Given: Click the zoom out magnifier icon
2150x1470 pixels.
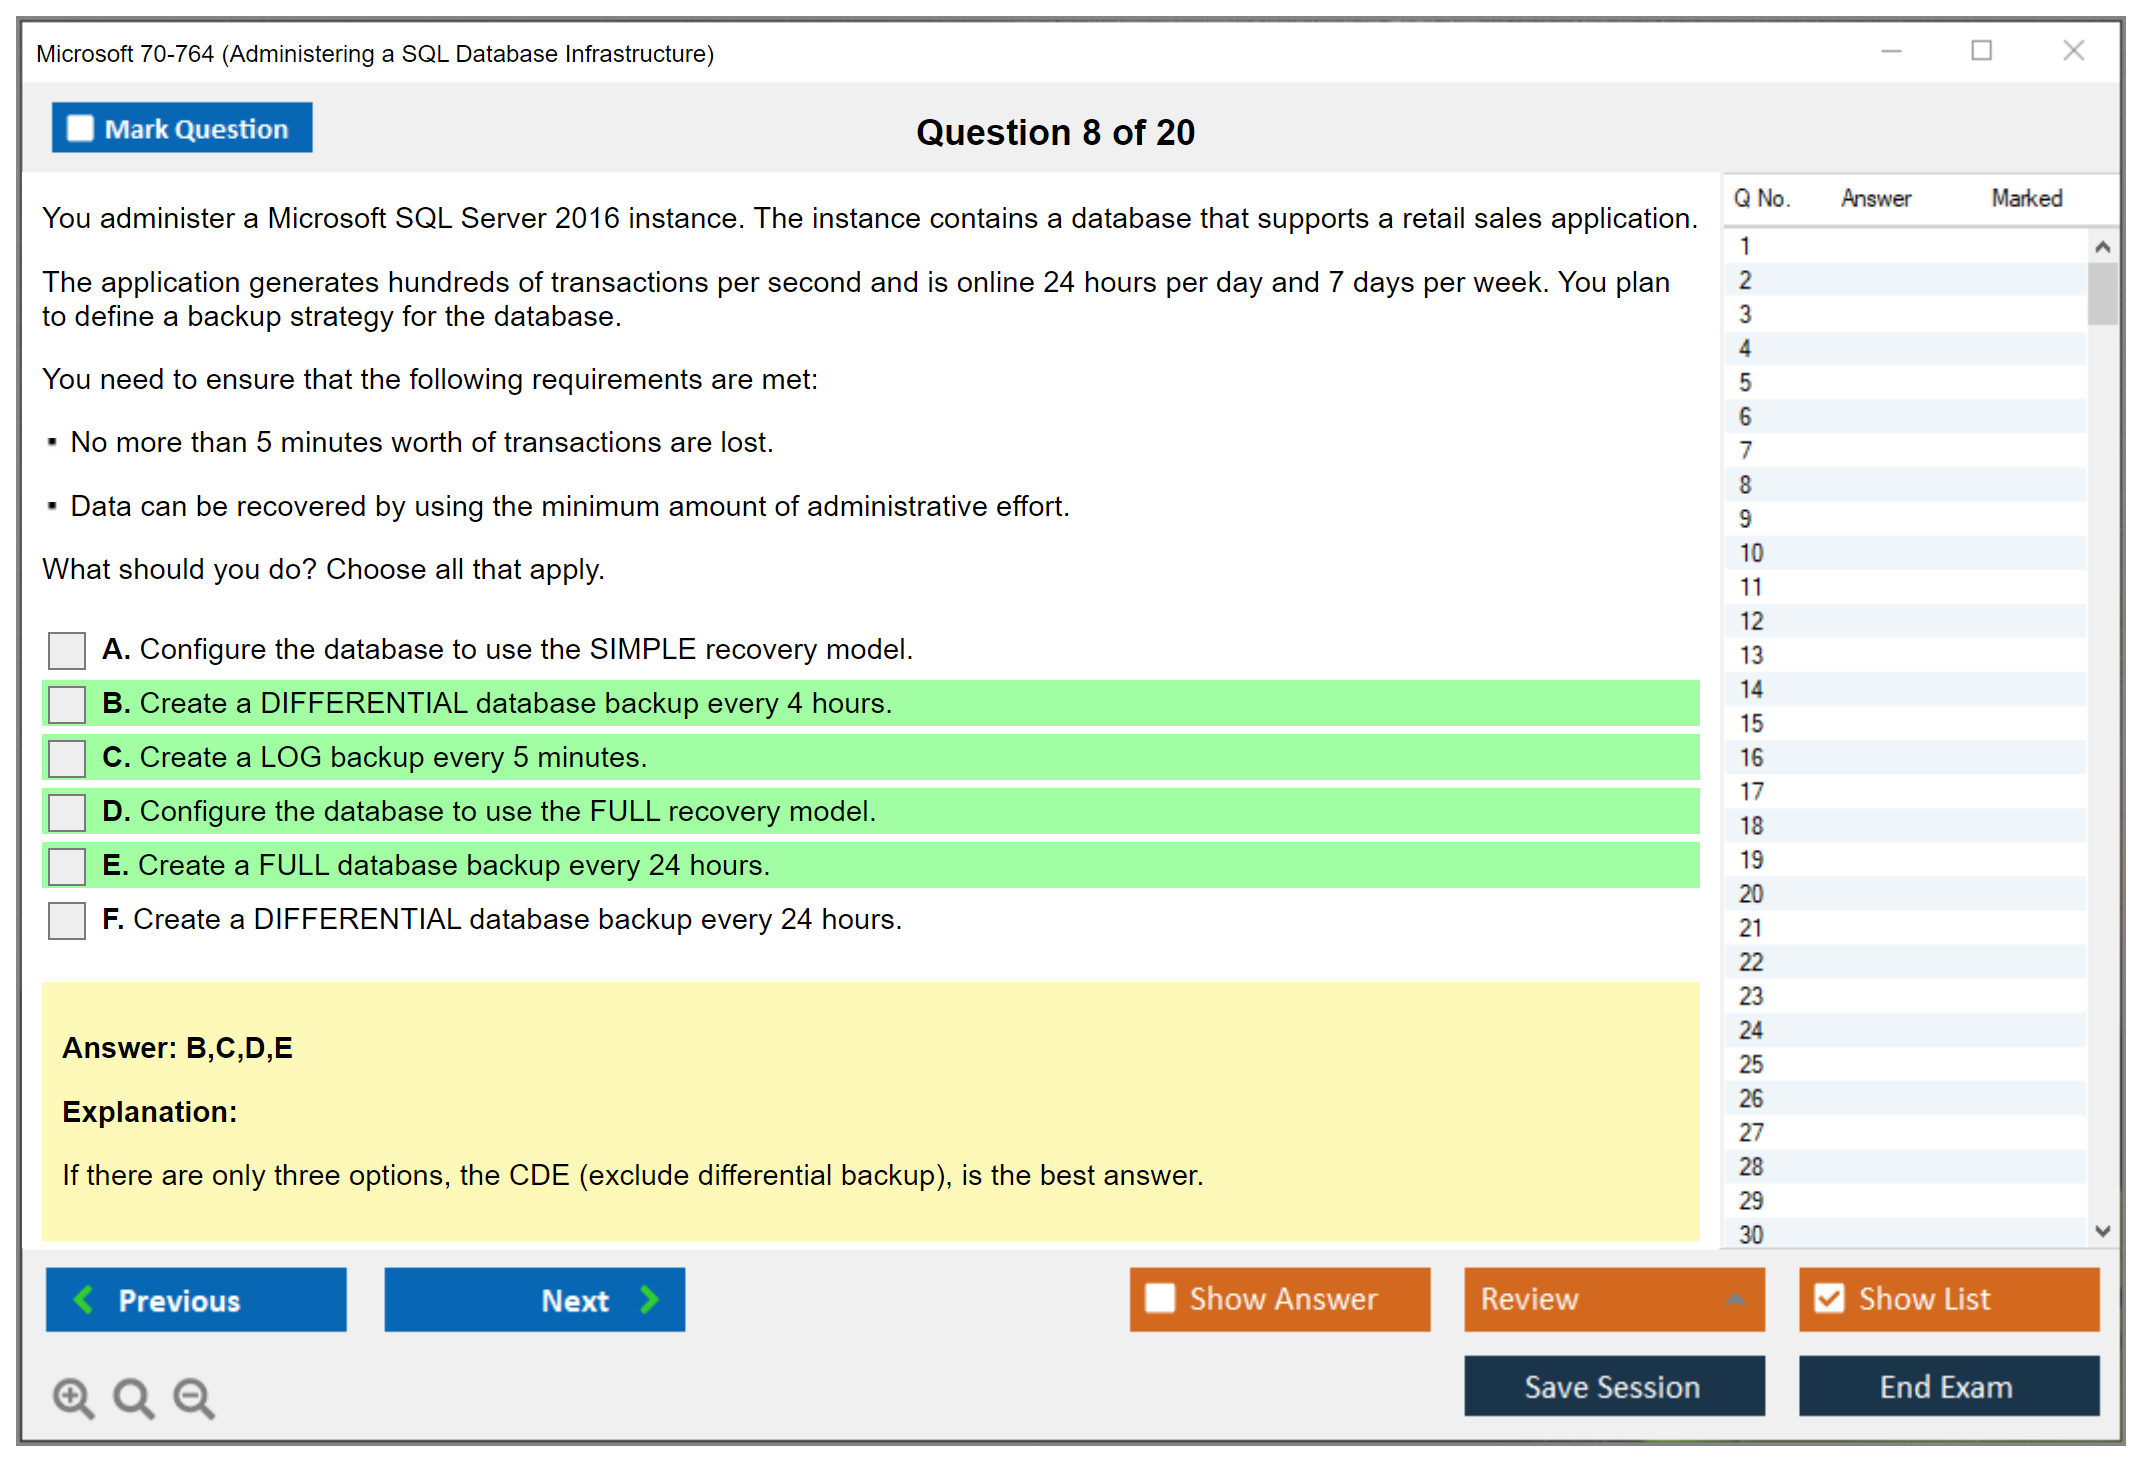Looking at the screenshot, I should 194,1397.
